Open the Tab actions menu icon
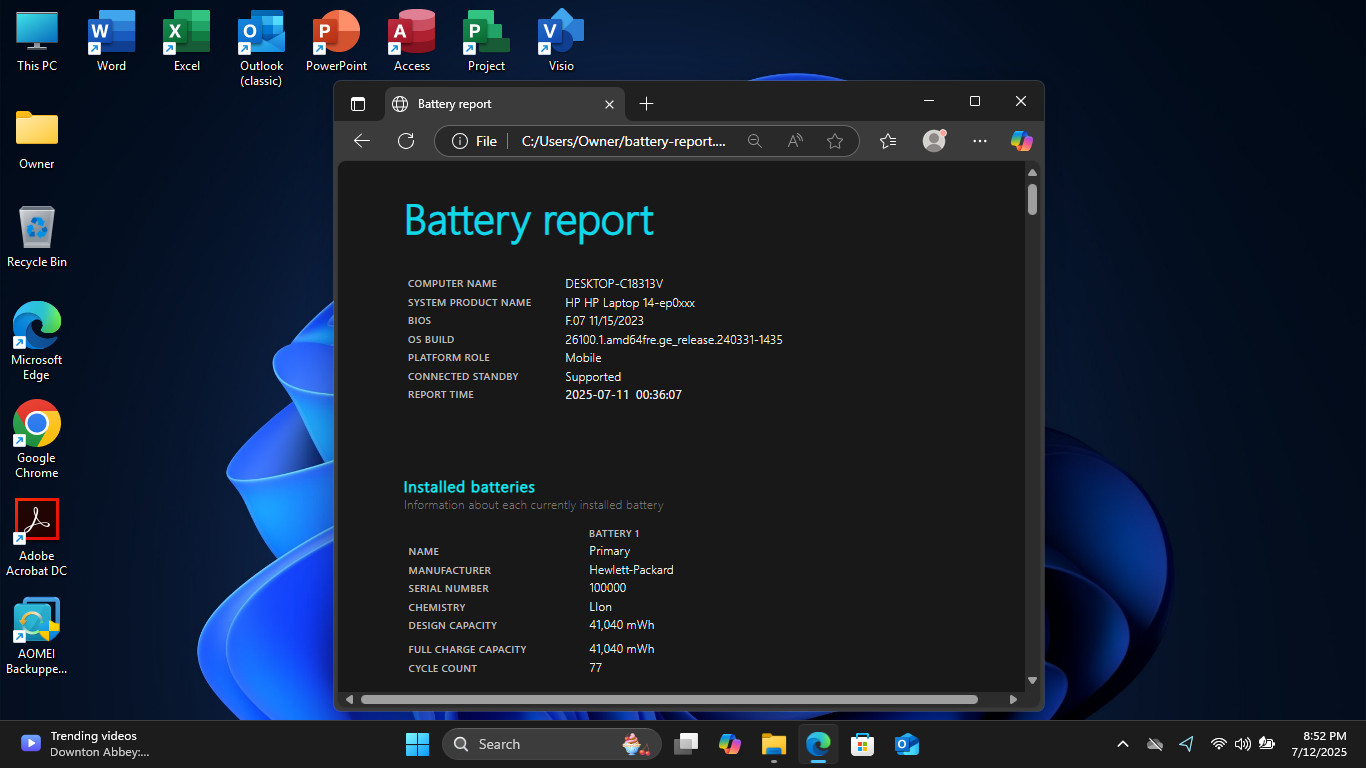 pyautogui.click(x=358, y=103)
